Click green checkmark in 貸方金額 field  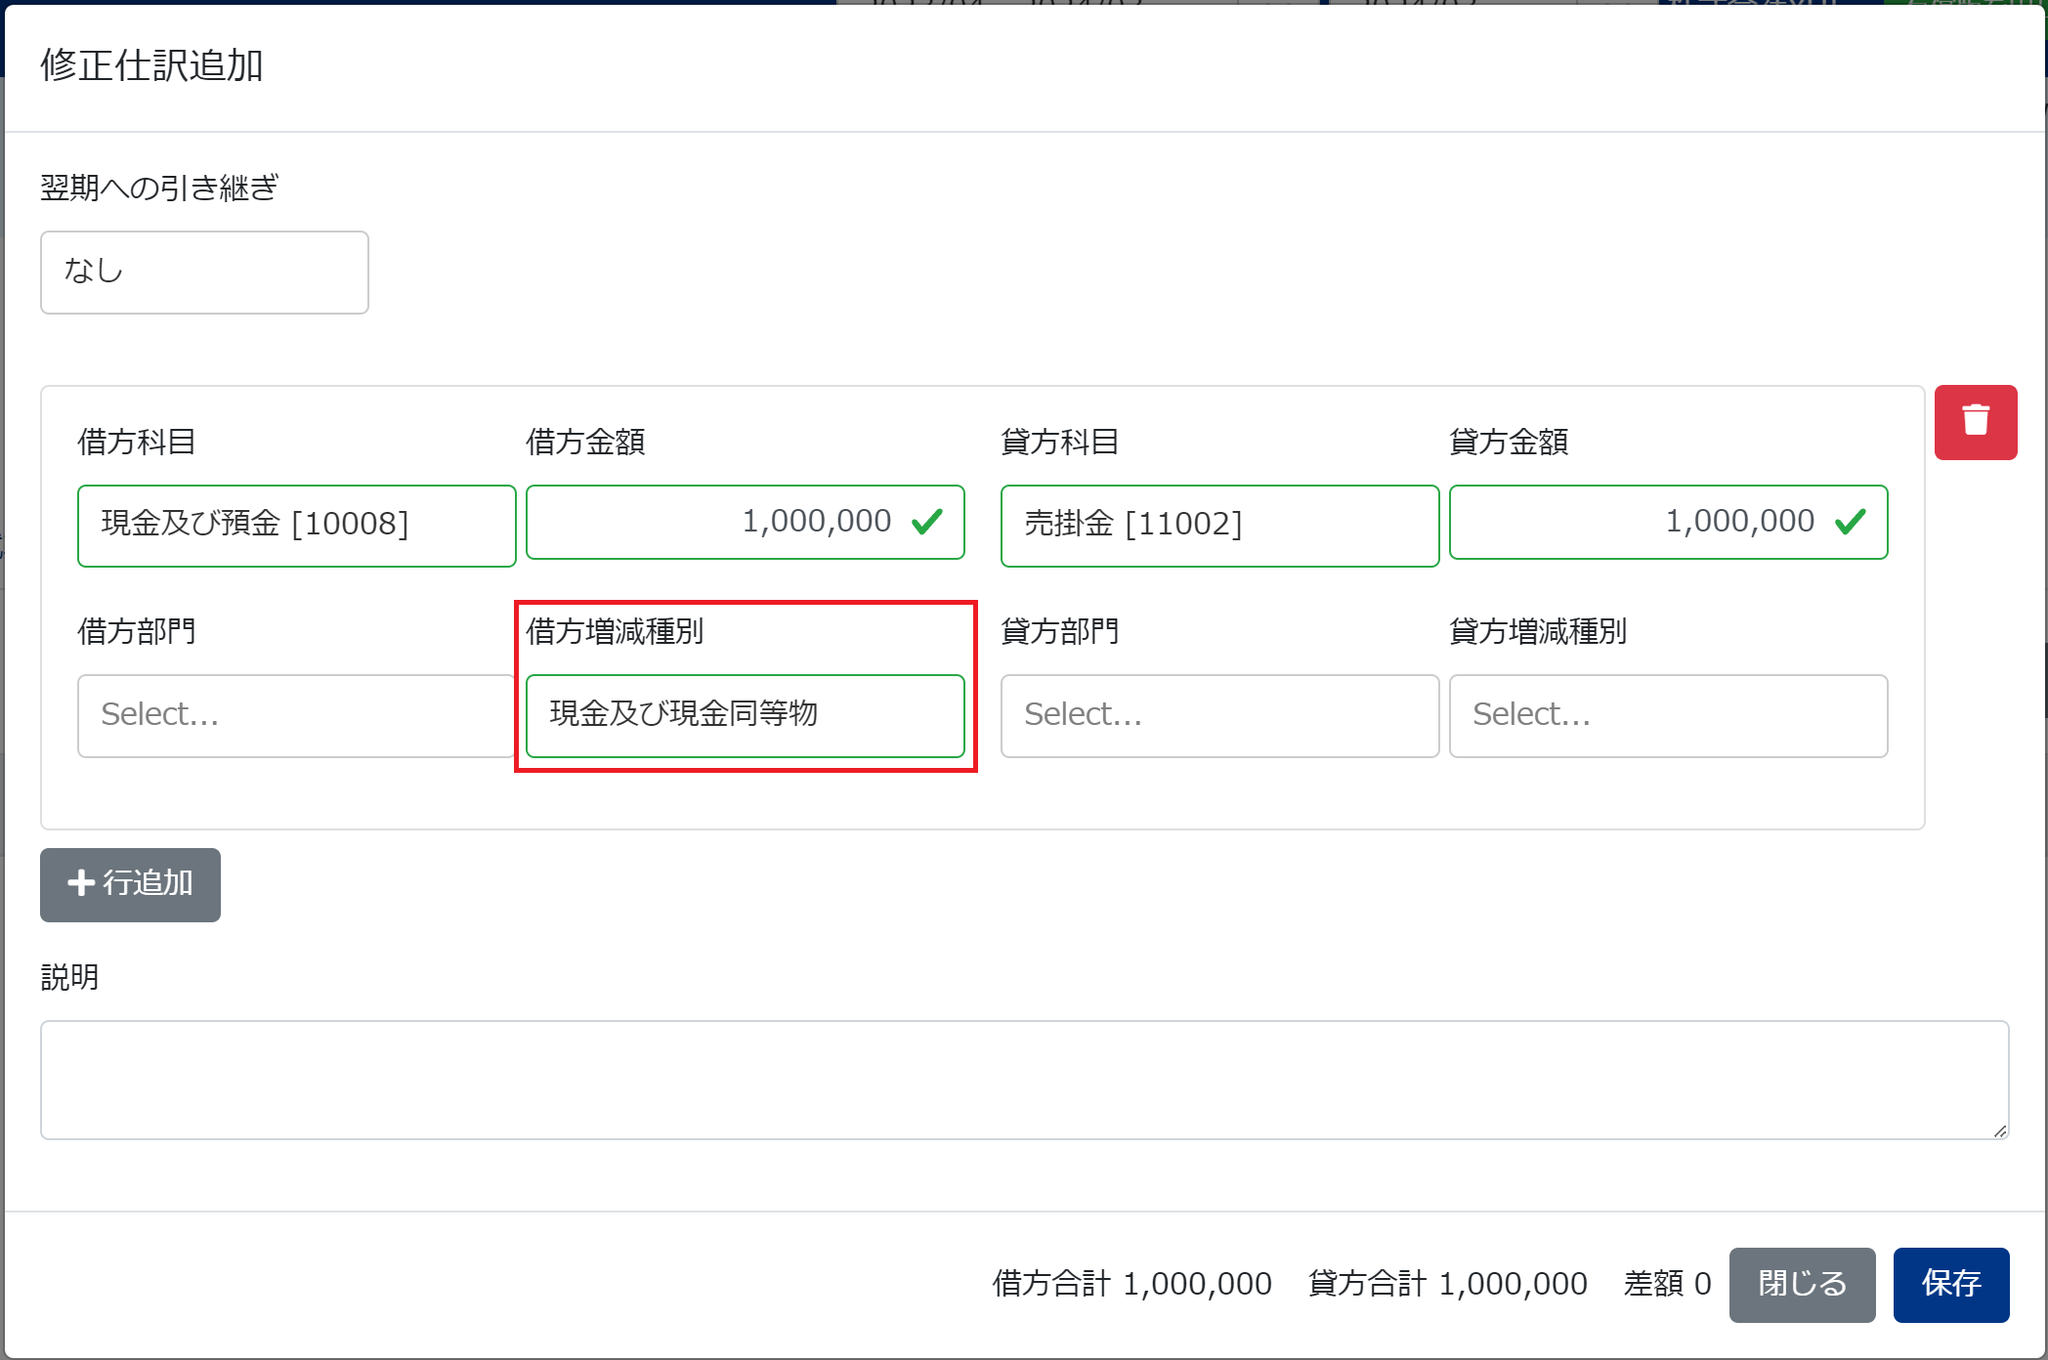(1850, 521)
